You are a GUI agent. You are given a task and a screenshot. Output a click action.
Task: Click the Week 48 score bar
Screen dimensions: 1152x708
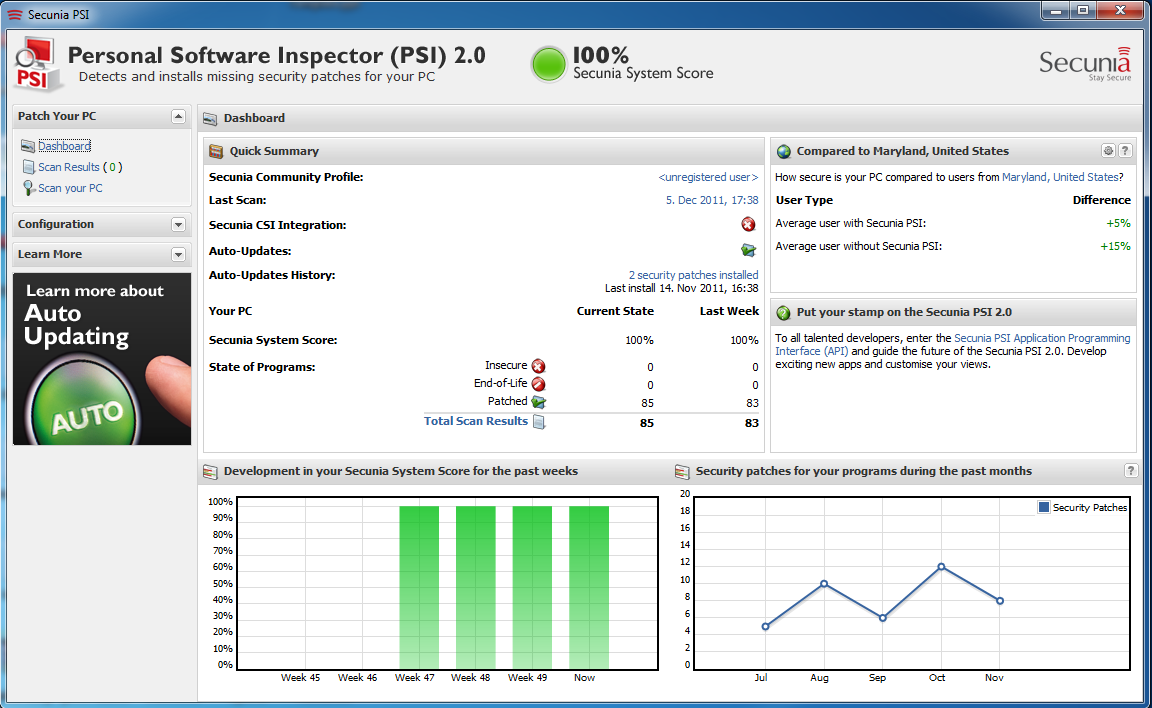point(475,587)
